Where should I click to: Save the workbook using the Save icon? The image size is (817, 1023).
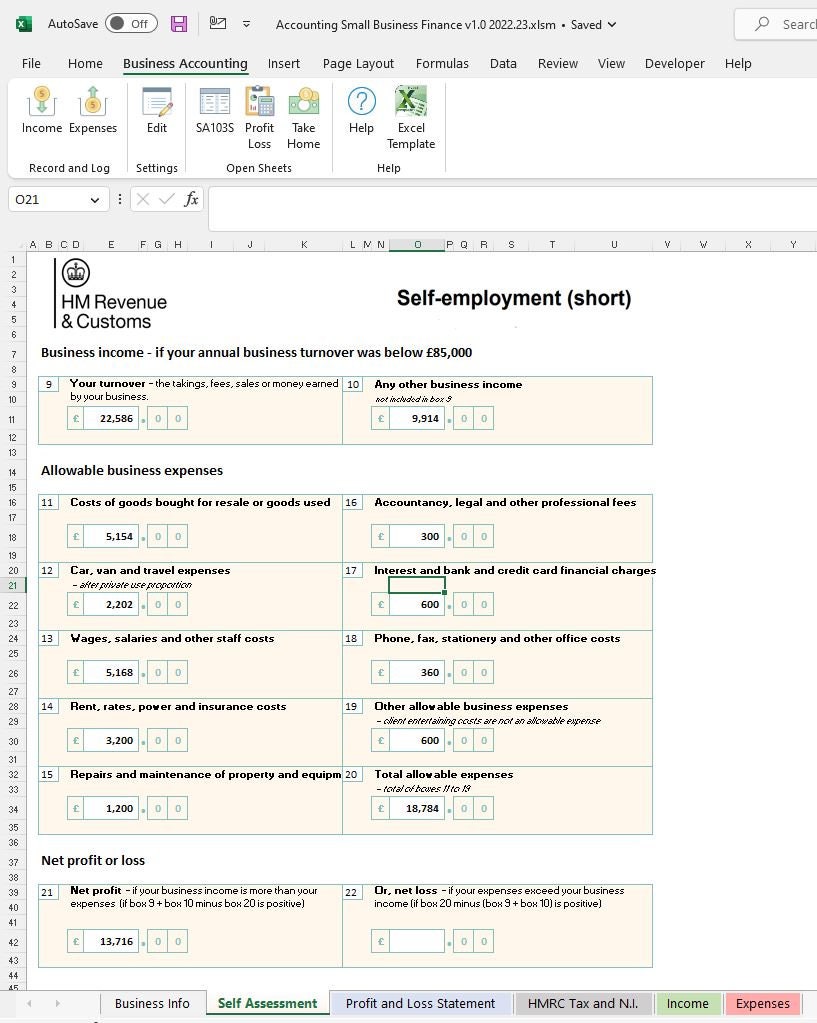pyautogui.click(x=179, y=24)
